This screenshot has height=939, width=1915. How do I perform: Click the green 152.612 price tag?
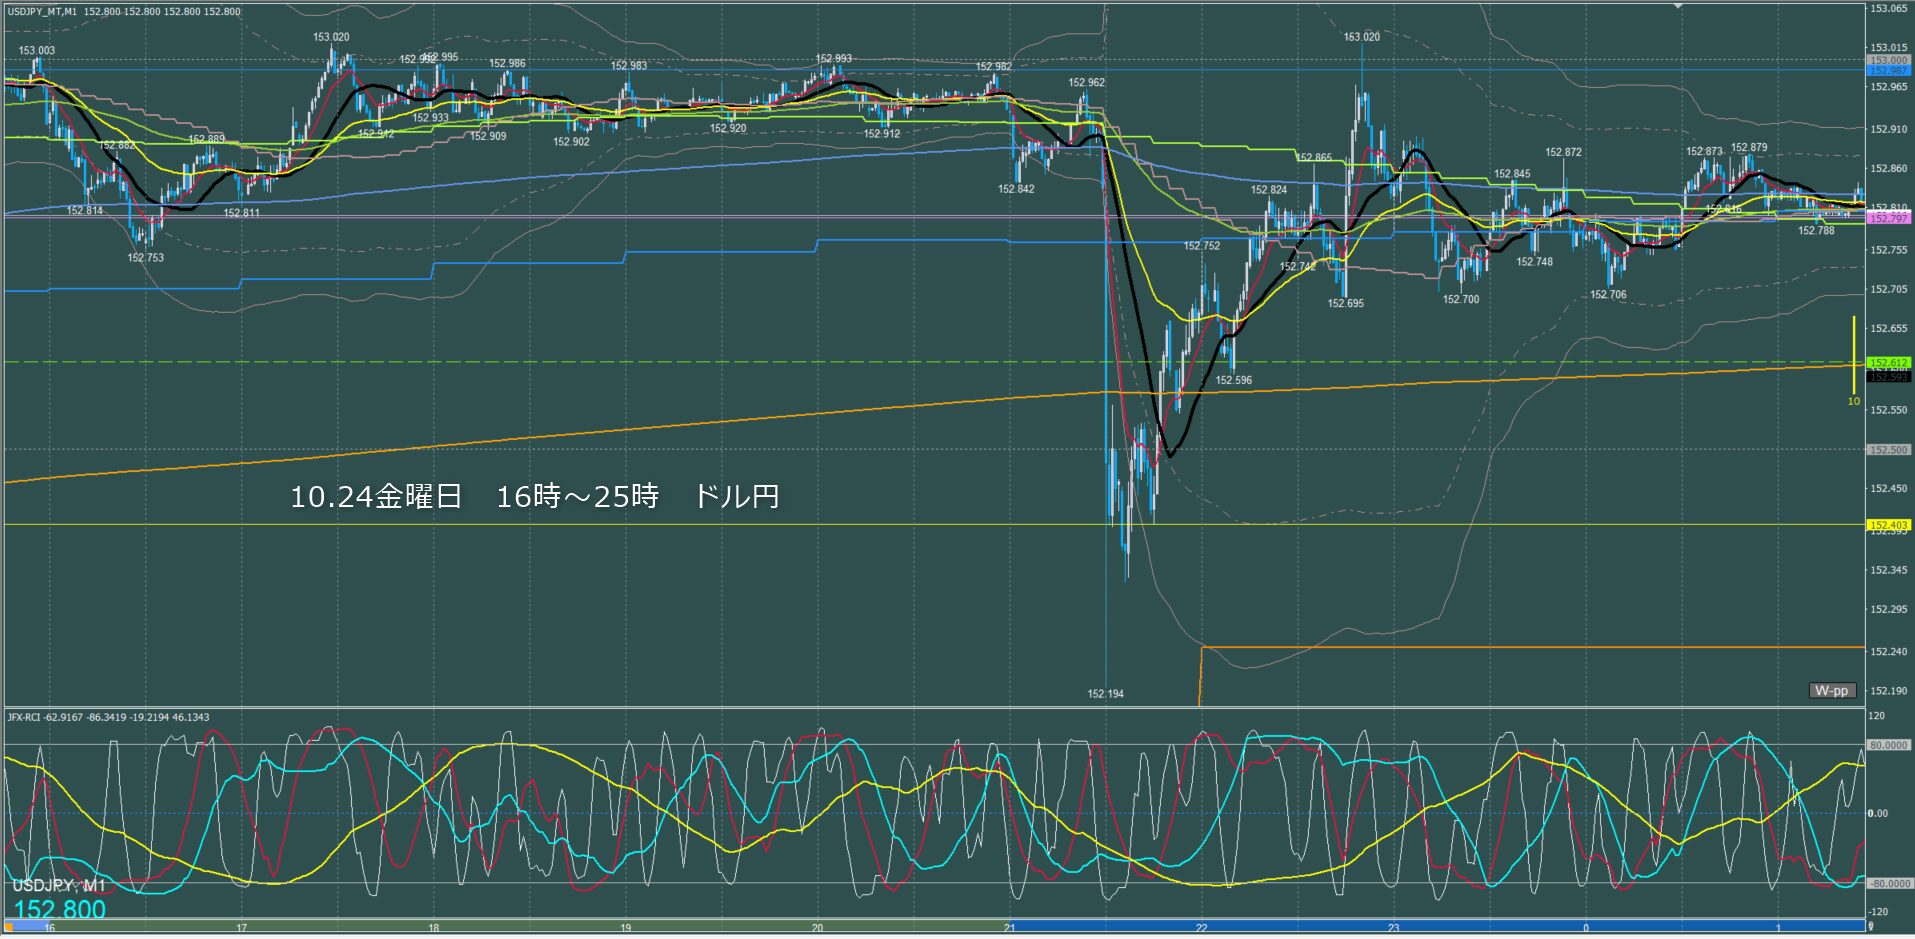pyautogui.click(x=1888, y=362)
